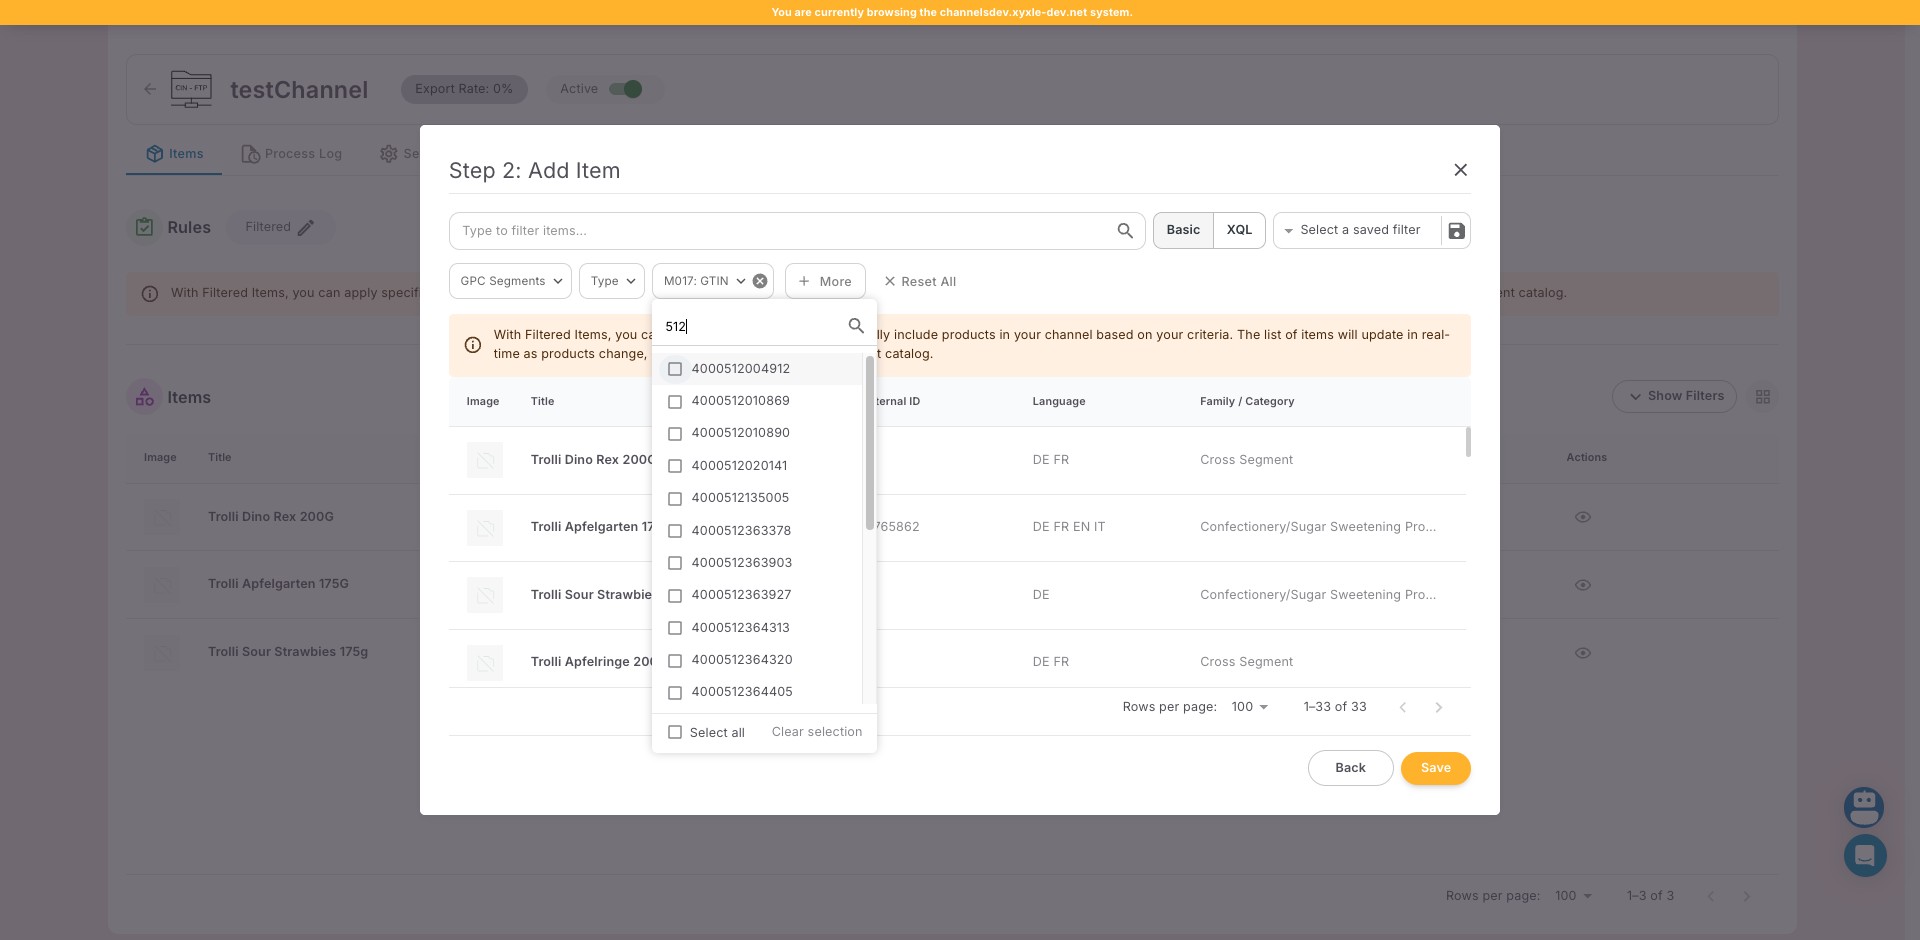This screenshot has width=1920, height=940.
Task: Click the magnifier icon in the main filter bar
Action: [1125, 231]
